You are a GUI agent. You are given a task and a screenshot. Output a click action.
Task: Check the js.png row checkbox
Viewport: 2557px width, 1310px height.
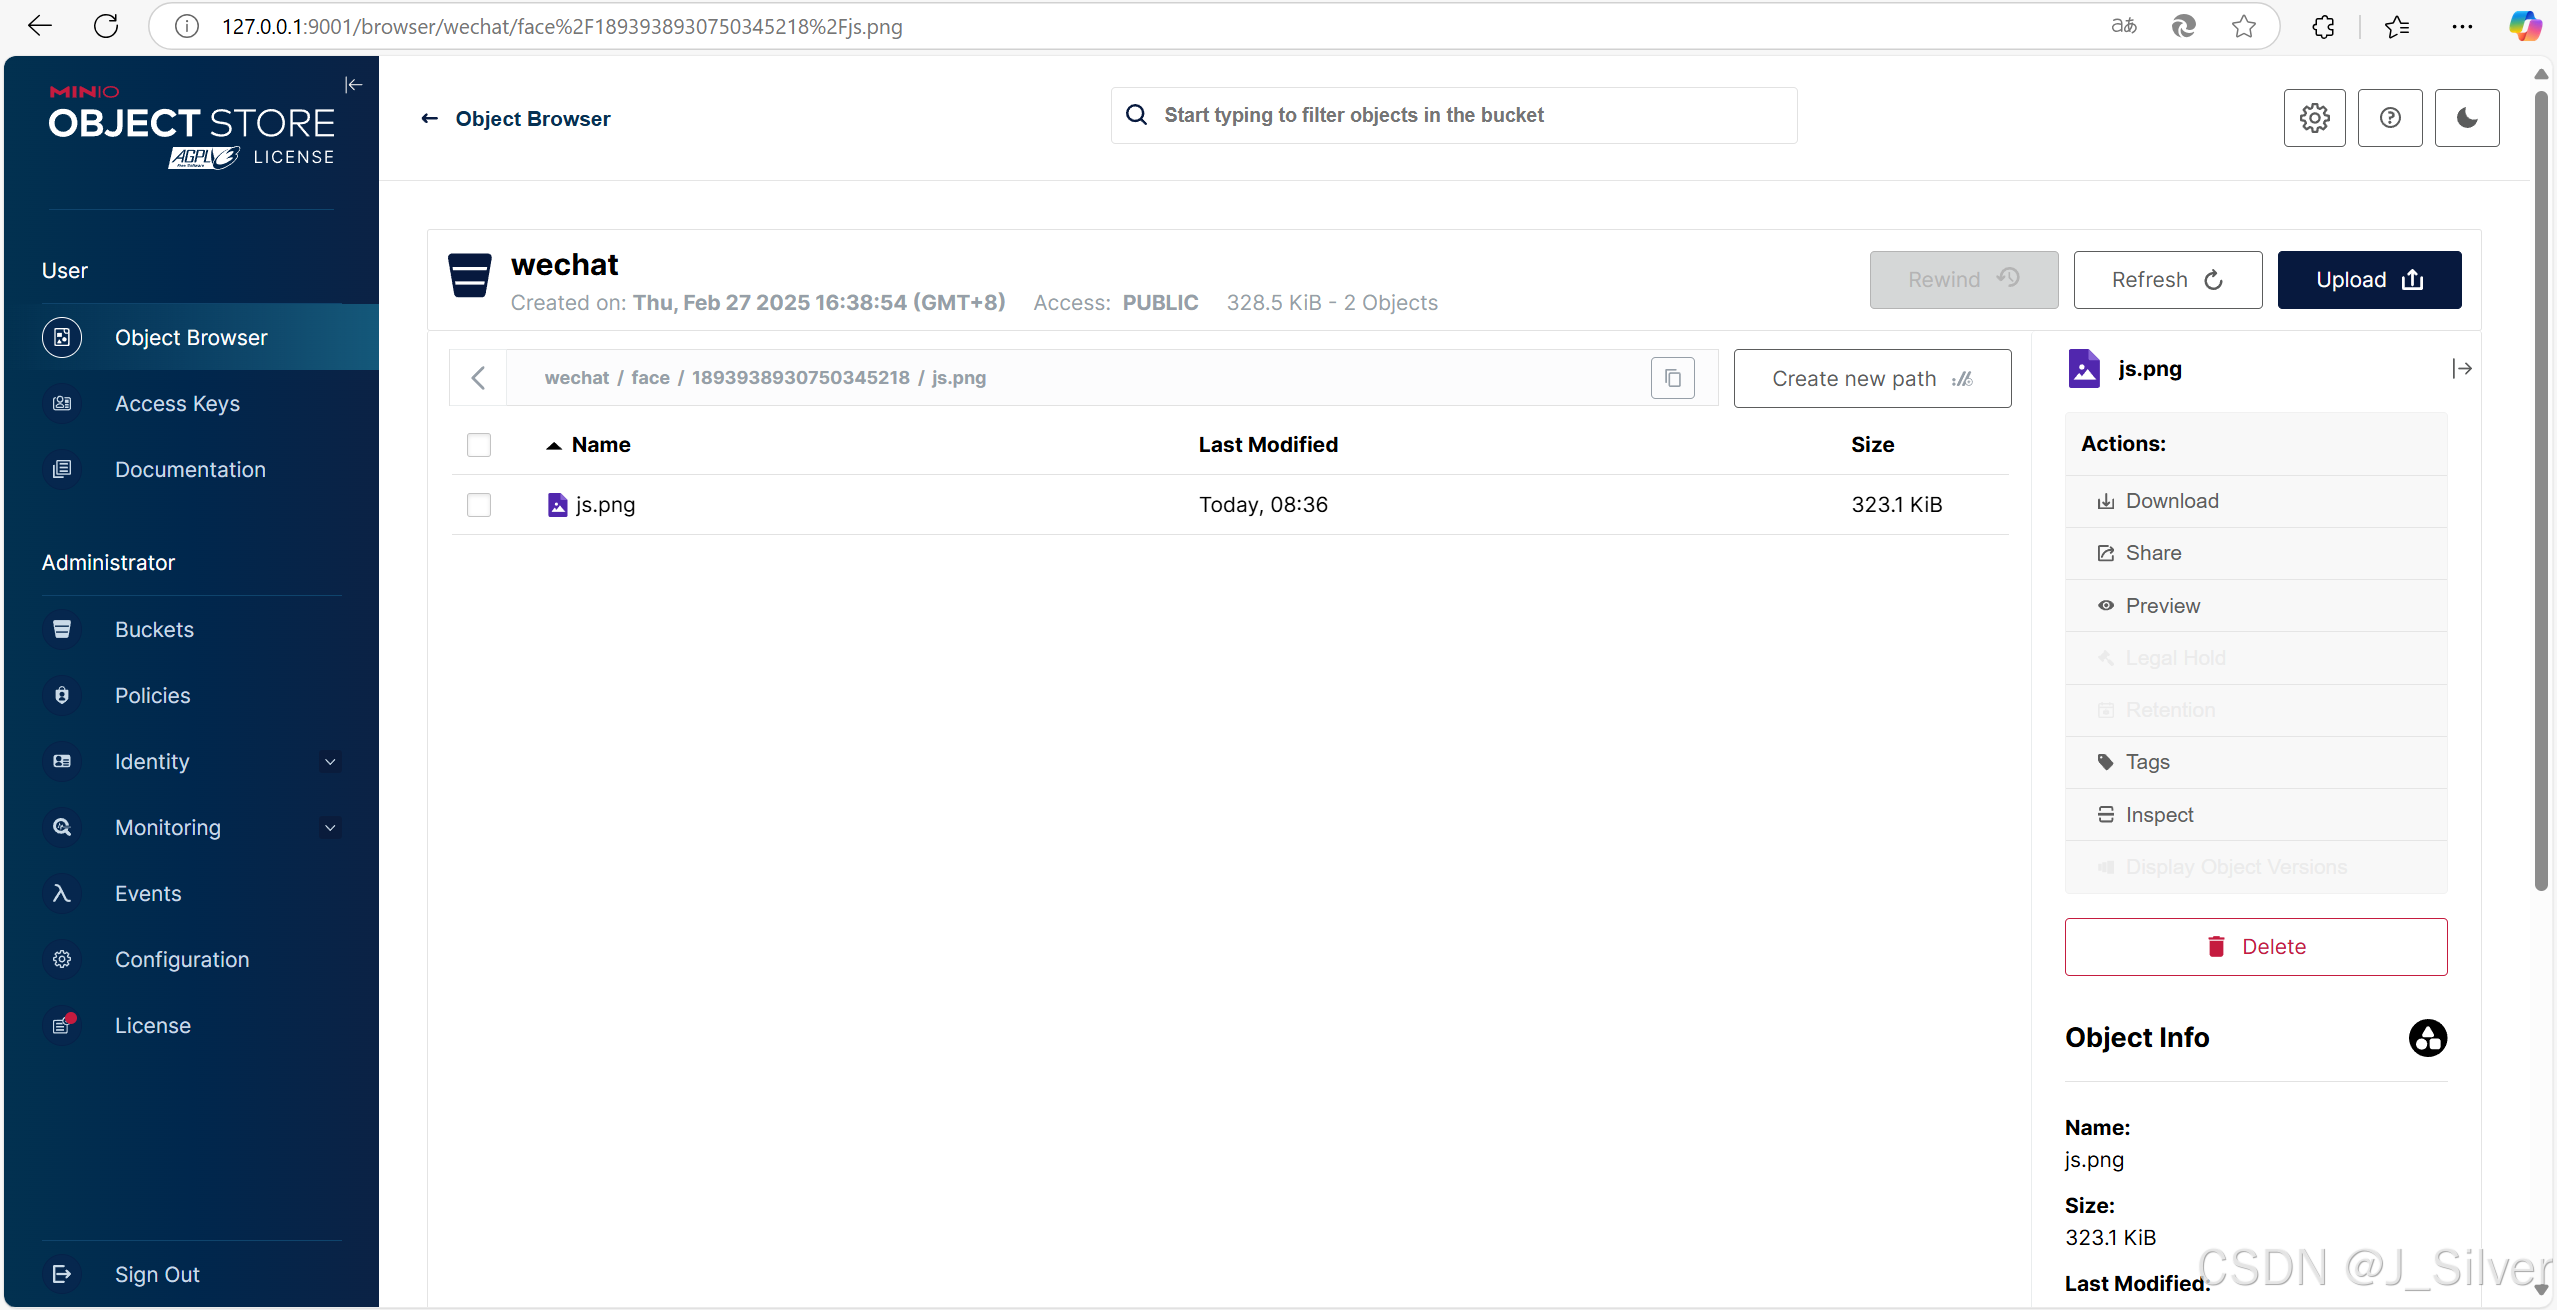pos(479,505)
